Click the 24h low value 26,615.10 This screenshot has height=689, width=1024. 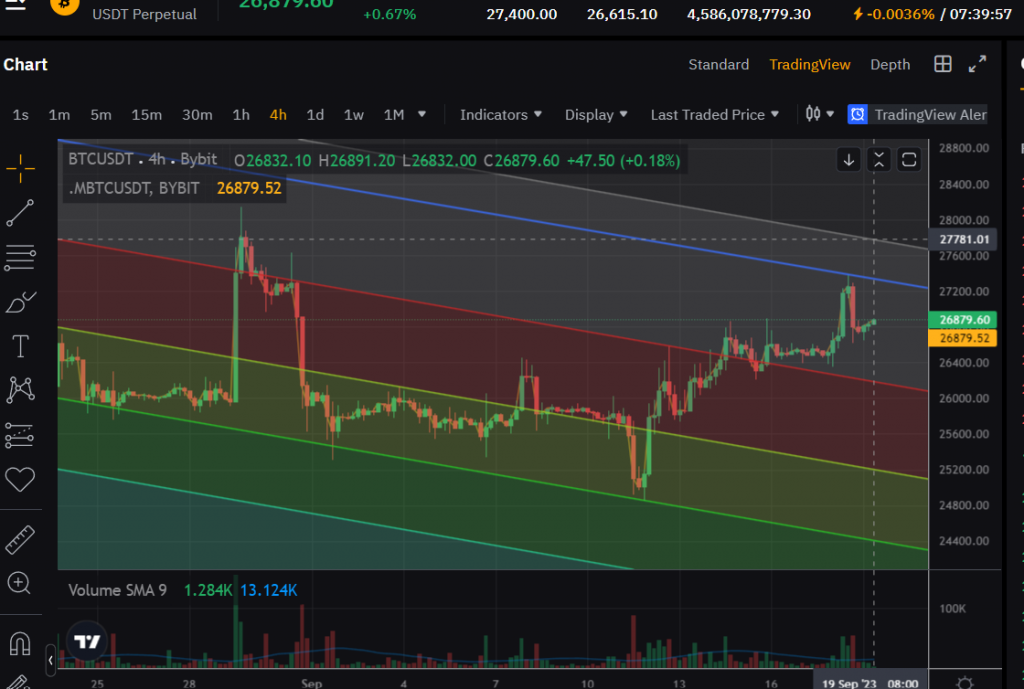(622, 14)
